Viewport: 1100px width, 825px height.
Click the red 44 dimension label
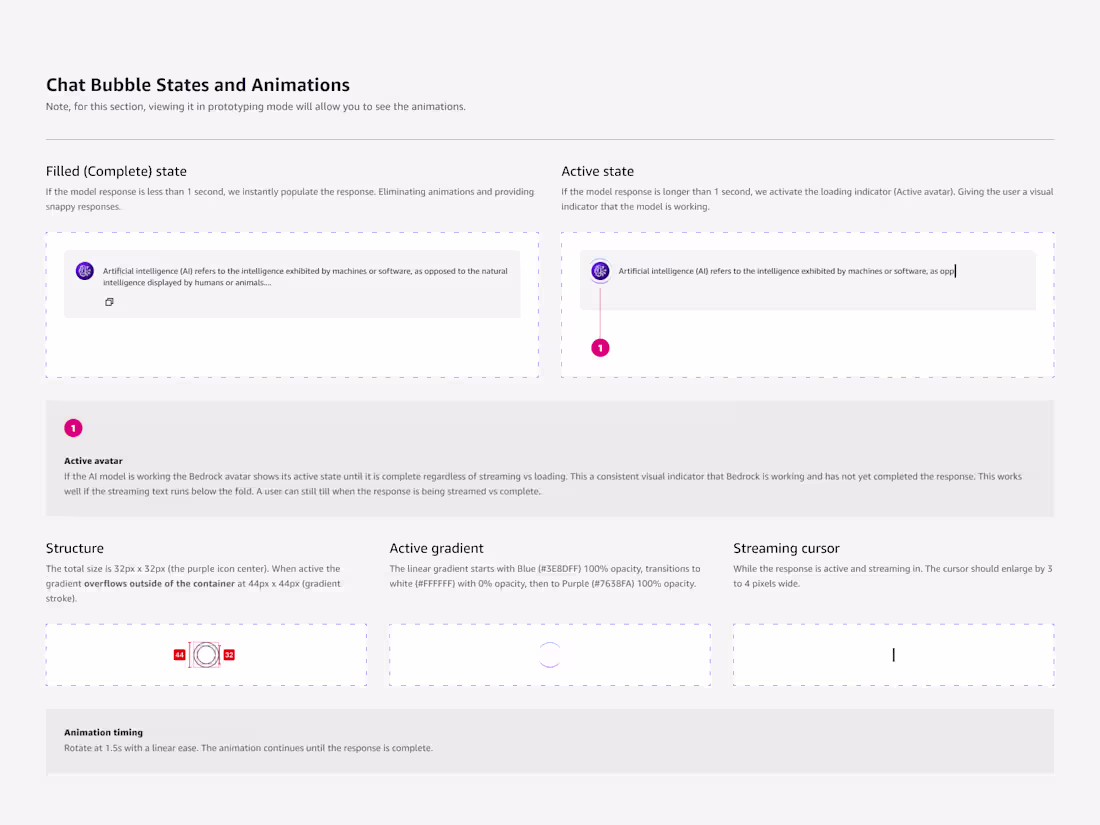tap(179, 655)
